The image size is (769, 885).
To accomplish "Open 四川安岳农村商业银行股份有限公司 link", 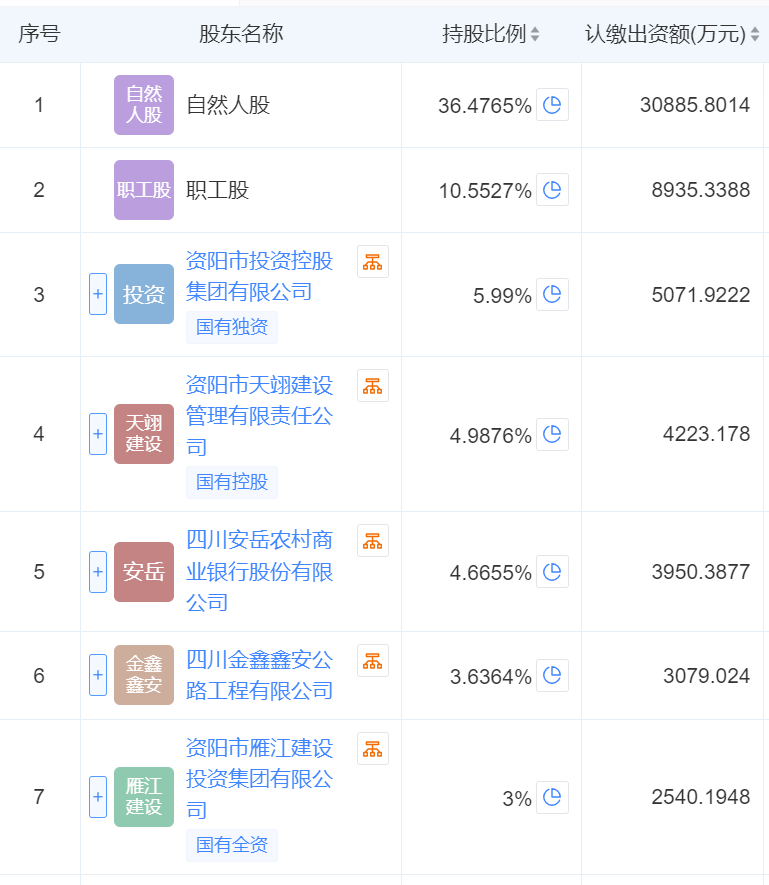I will pos(260,571).
